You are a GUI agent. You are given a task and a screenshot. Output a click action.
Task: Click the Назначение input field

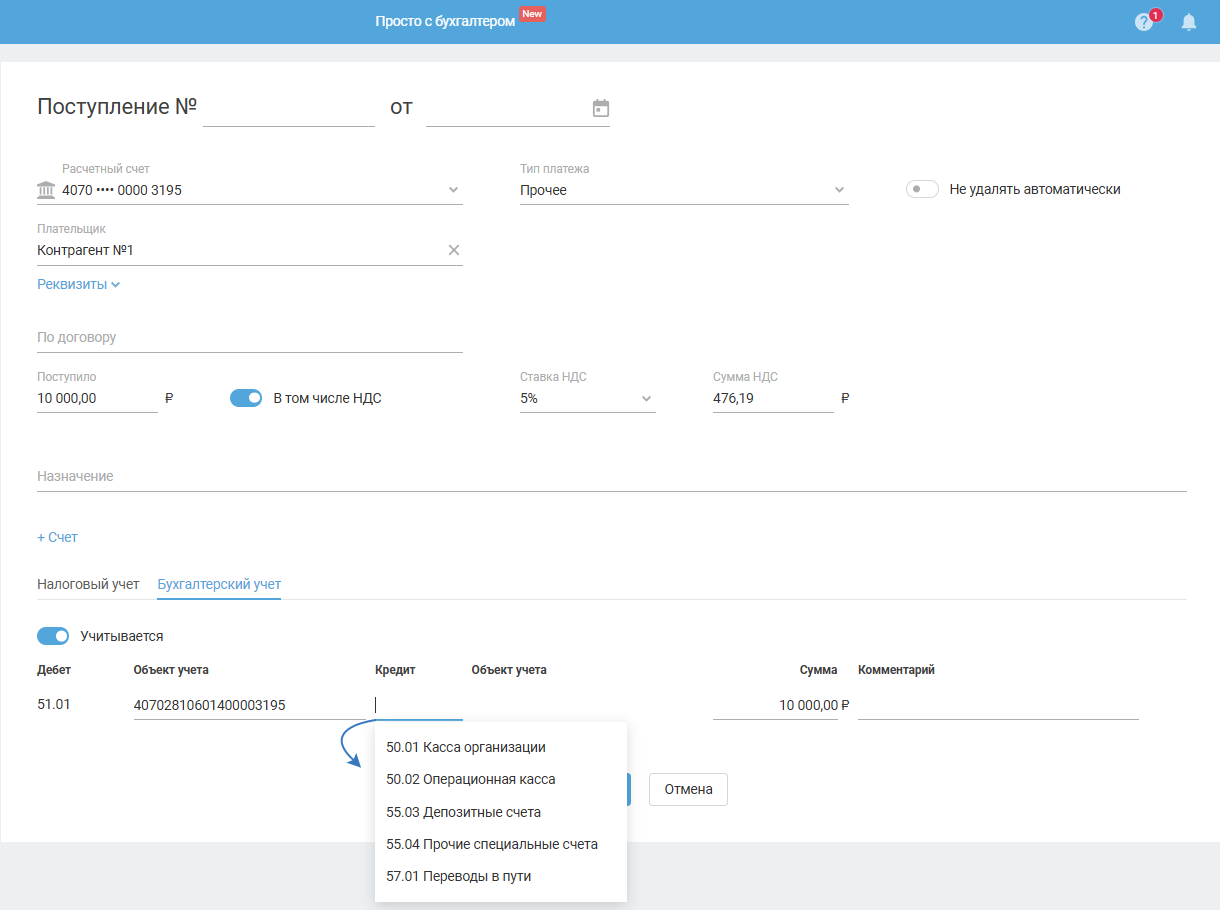pos(611,477)
